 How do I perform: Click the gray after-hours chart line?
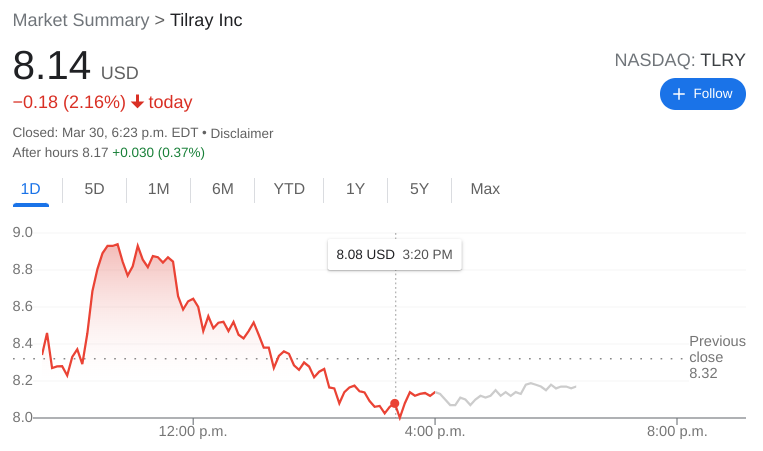(x=510, y=394)
